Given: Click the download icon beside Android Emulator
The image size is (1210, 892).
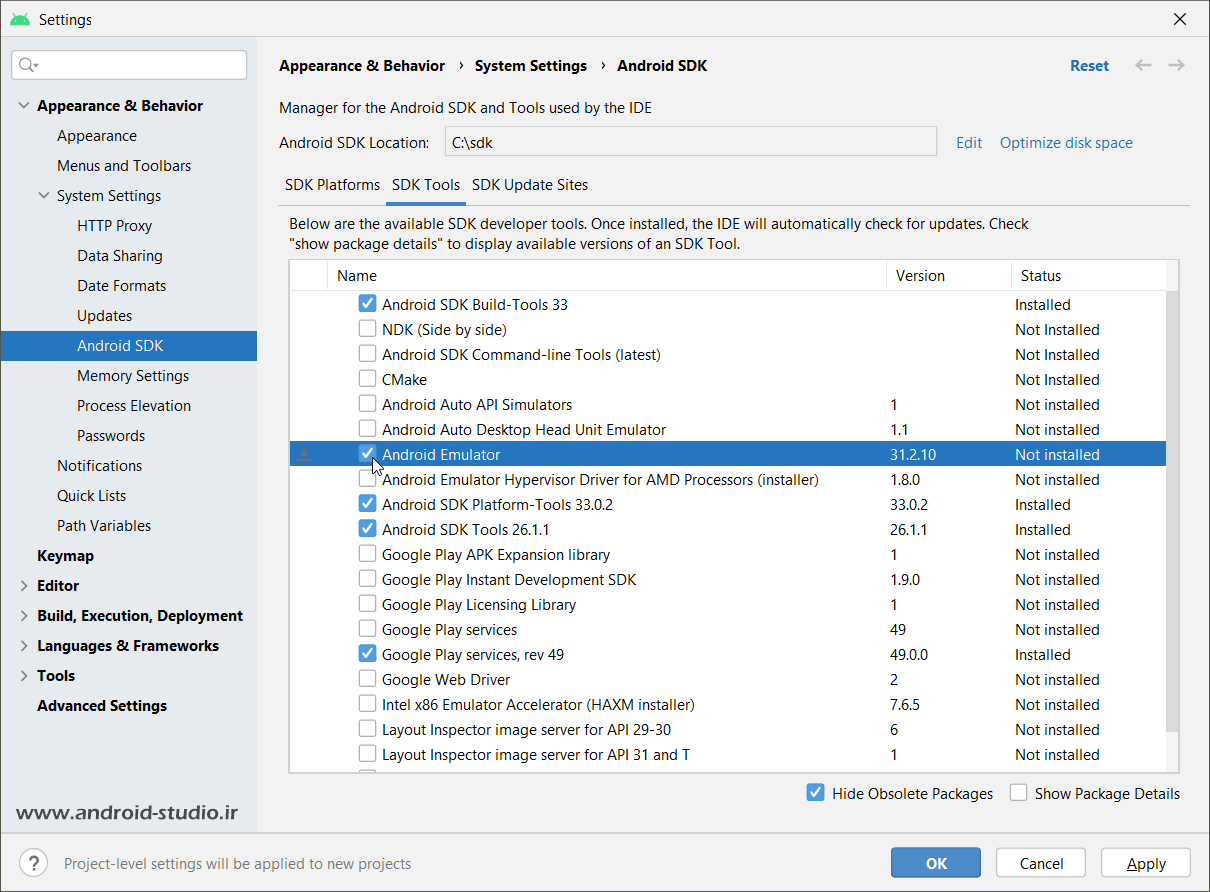Looking at the screenshot, I should tap(305, 455).
